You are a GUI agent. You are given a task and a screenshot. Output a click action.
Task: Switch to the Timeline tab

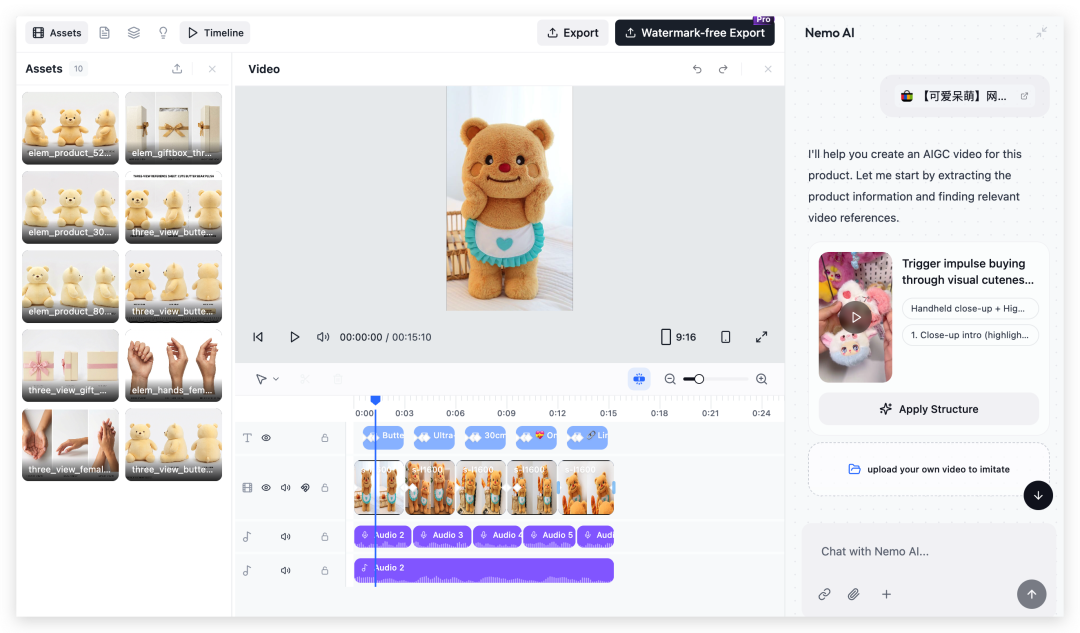point(215,33)
